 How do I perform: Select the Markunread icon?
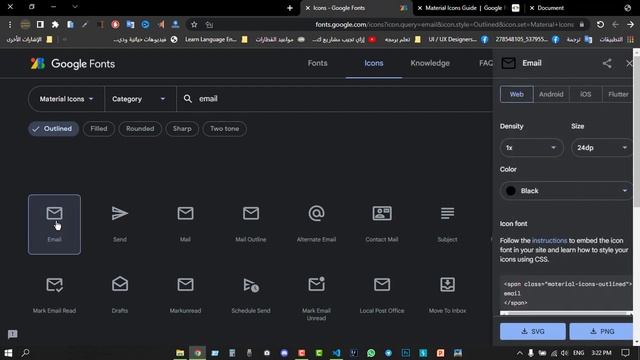(185, 284)
